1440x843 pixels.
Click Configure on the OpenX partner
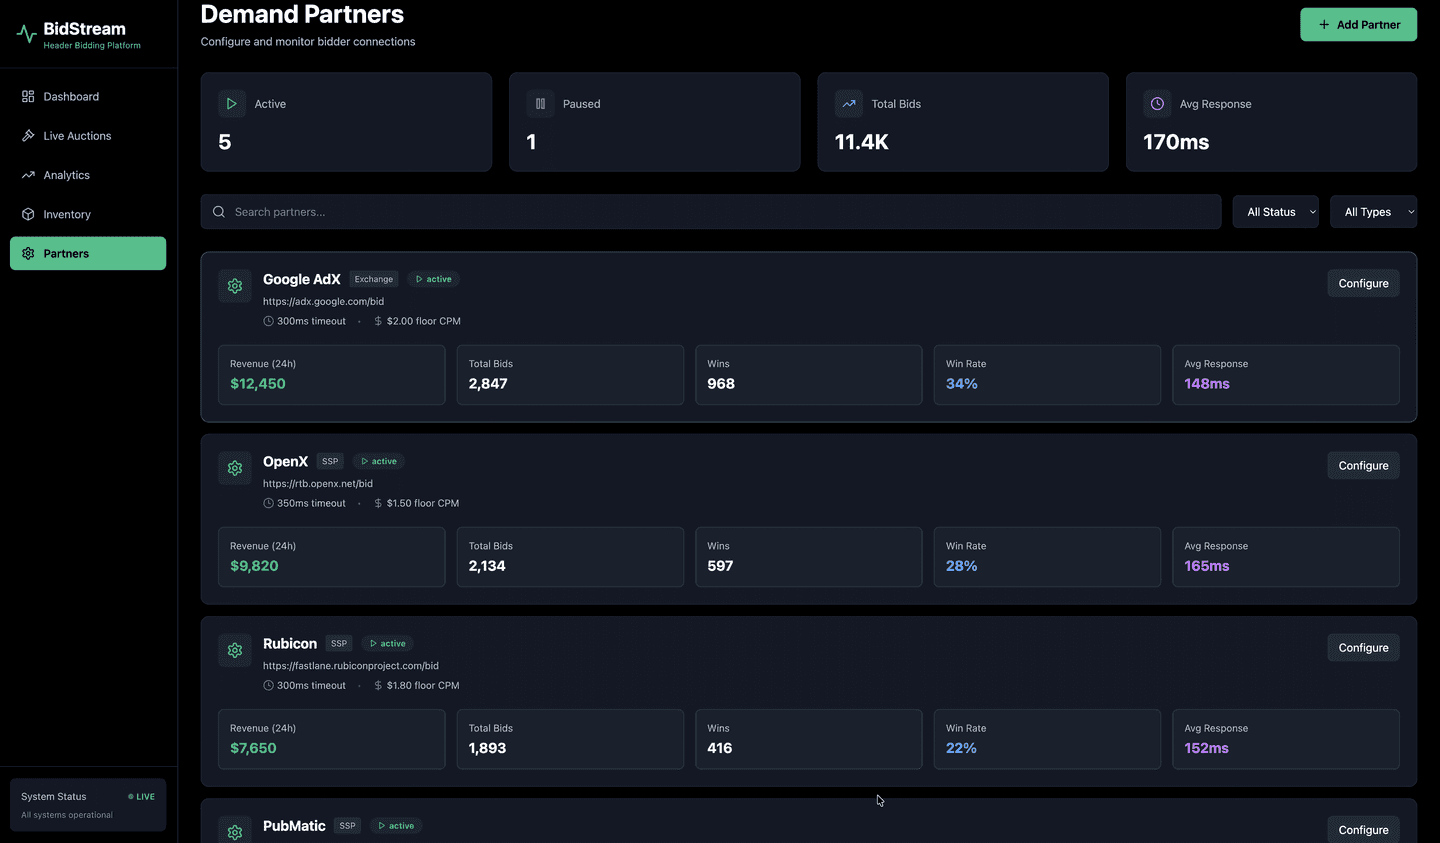[1362, 465]
